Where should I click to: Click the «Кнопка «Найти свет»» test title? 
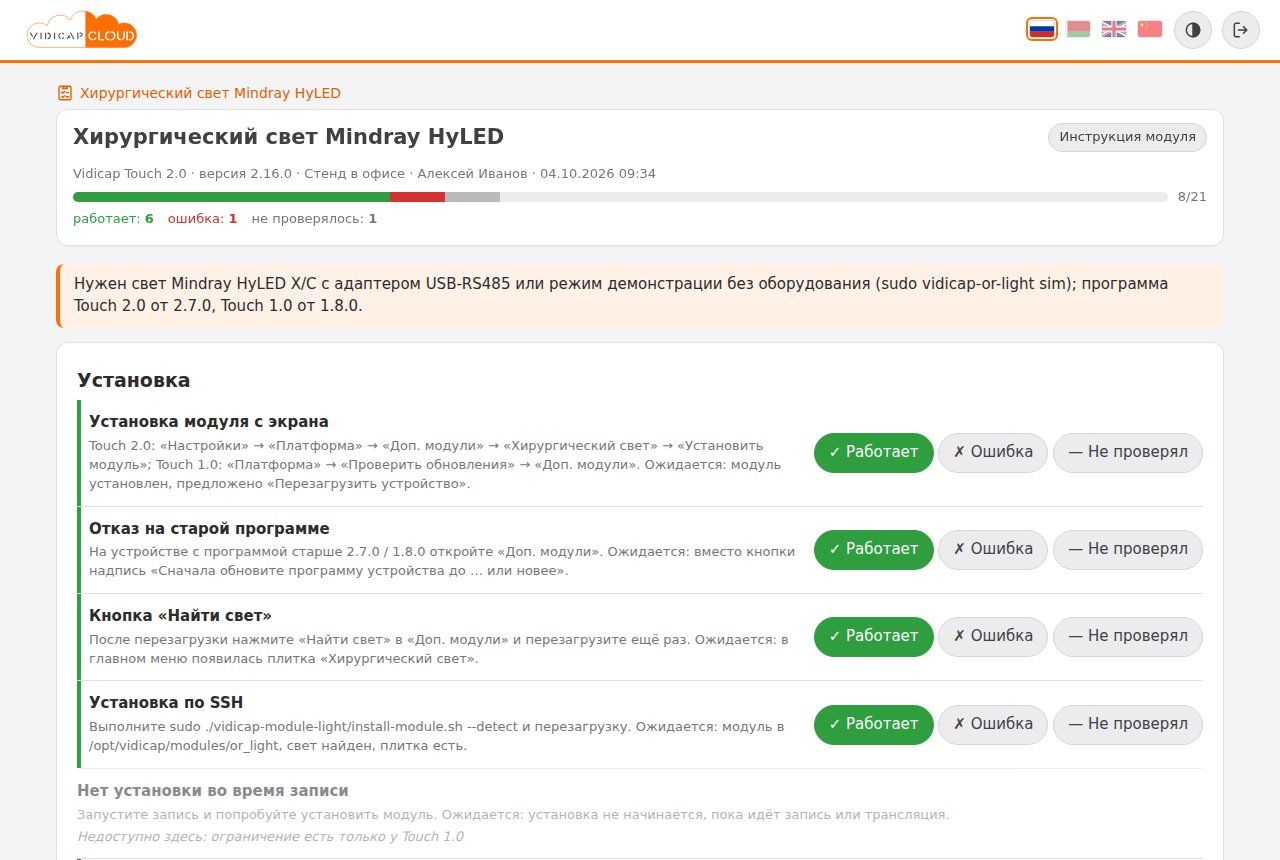click(x=181, y=615)
